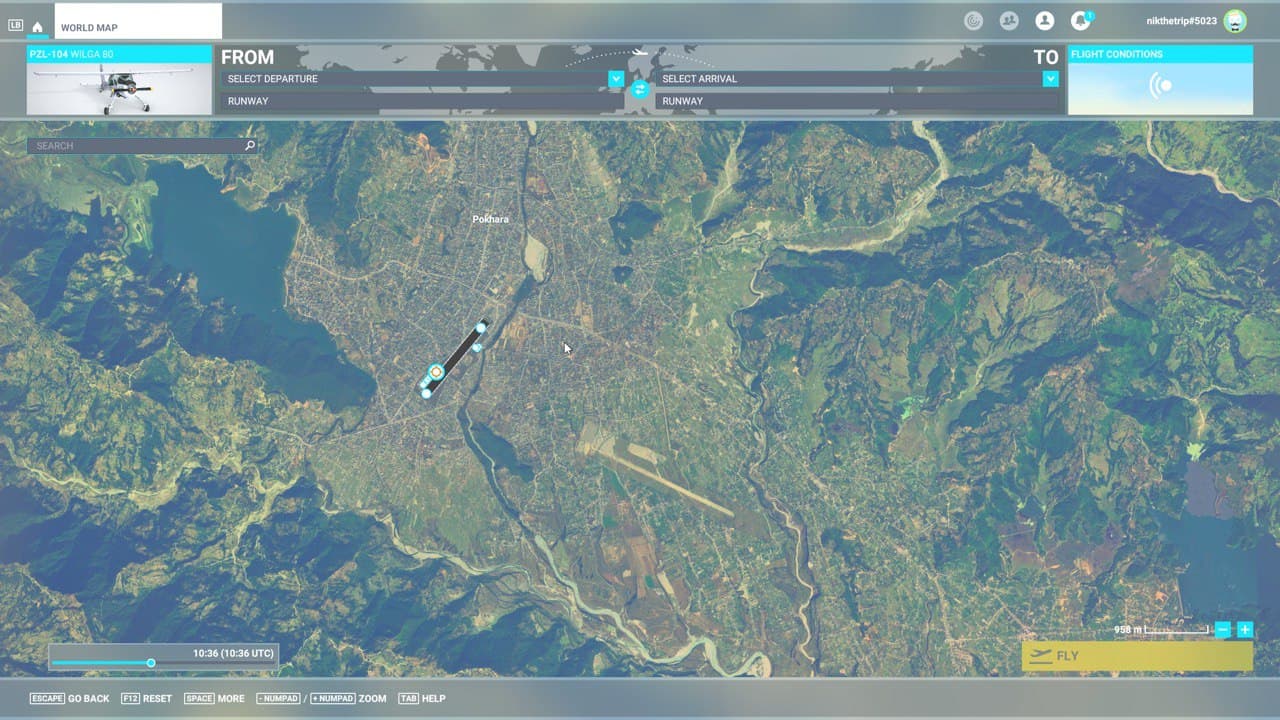Viewport: 1280px width, 720px height.
Task: Open the arrival Runway selector
Action: (x=857, y=101)
